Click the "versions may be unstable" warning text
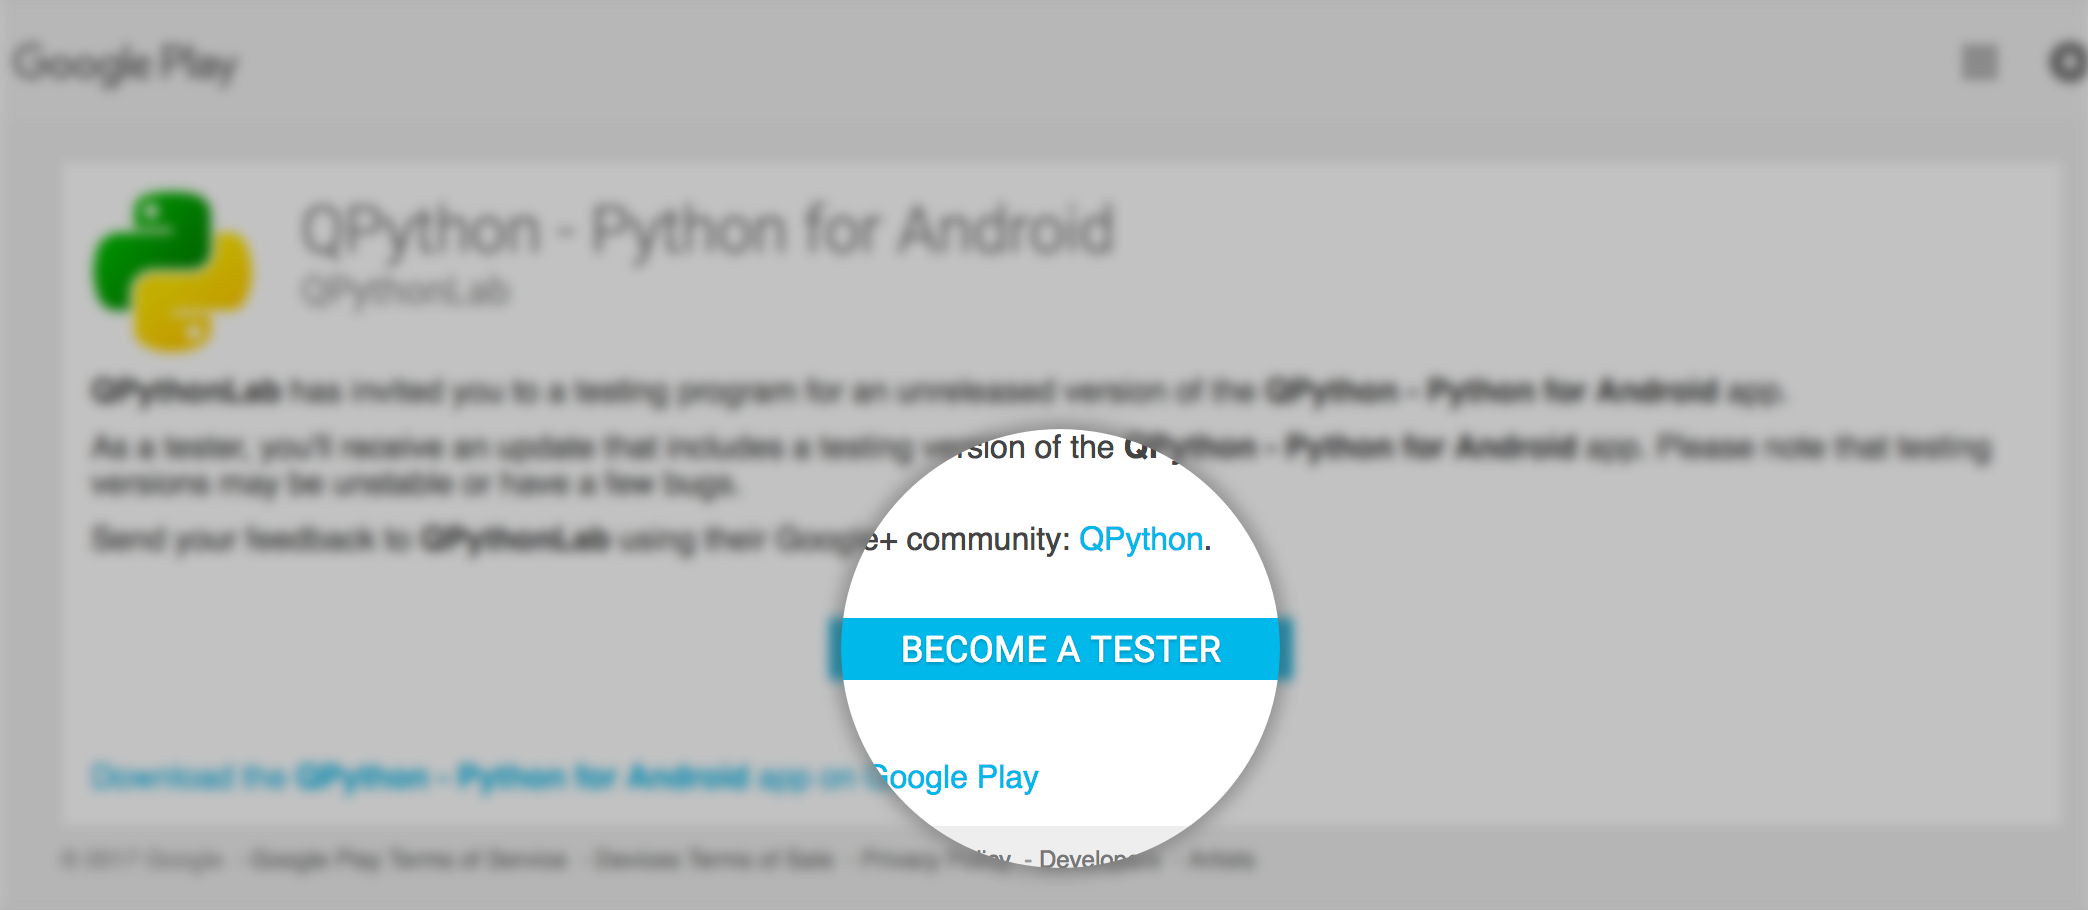 coord(414,486)
